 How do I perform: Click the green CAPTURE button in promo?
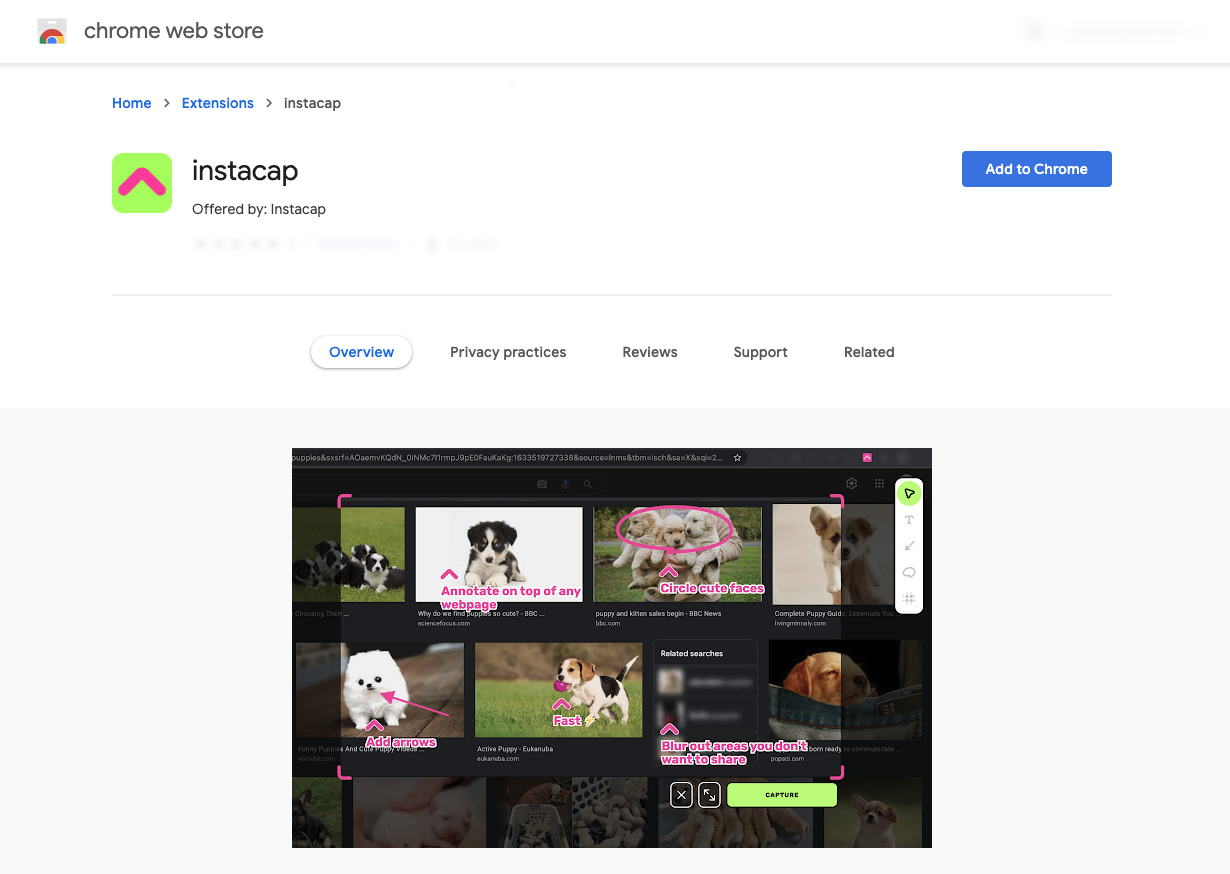pyautogui.click(x=782, y=795)
